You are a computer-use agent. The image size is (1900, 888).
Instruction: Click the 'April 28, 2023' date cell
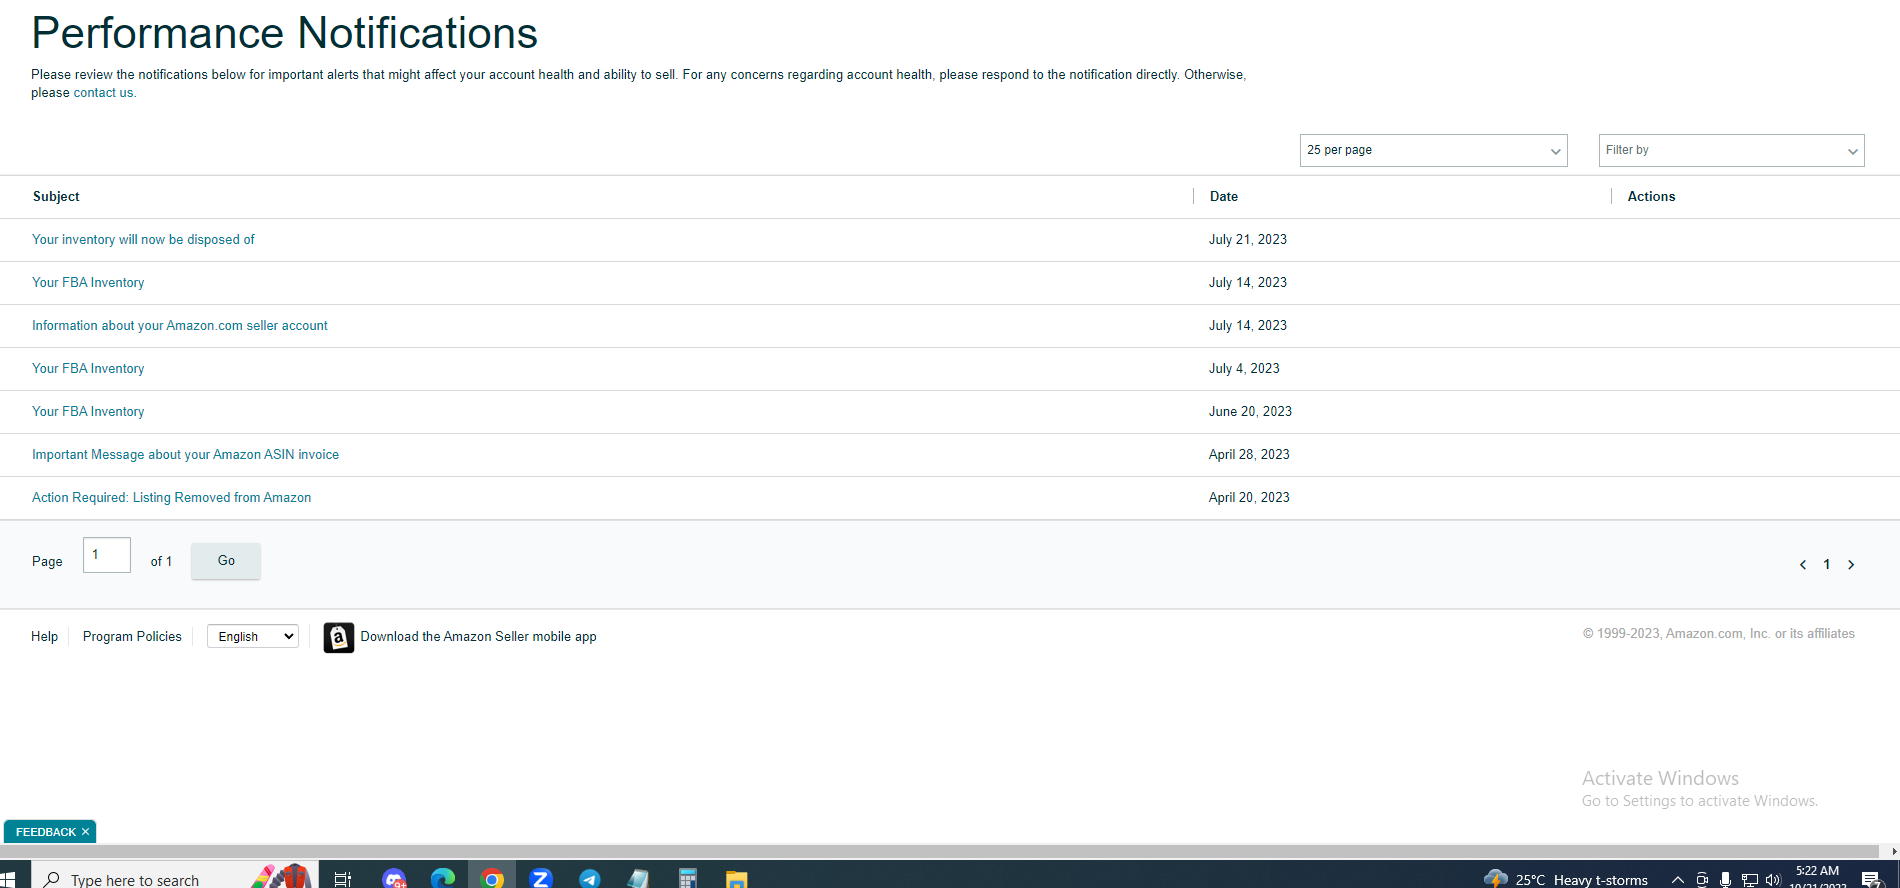[1249, 455]
